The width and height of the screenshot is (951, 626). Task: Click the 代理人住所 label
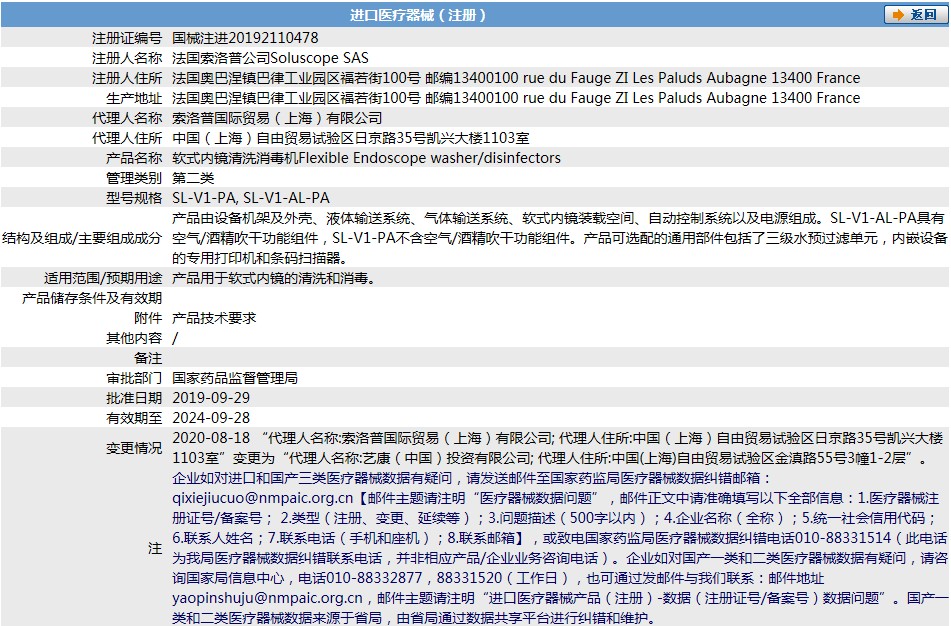[127, 138]
